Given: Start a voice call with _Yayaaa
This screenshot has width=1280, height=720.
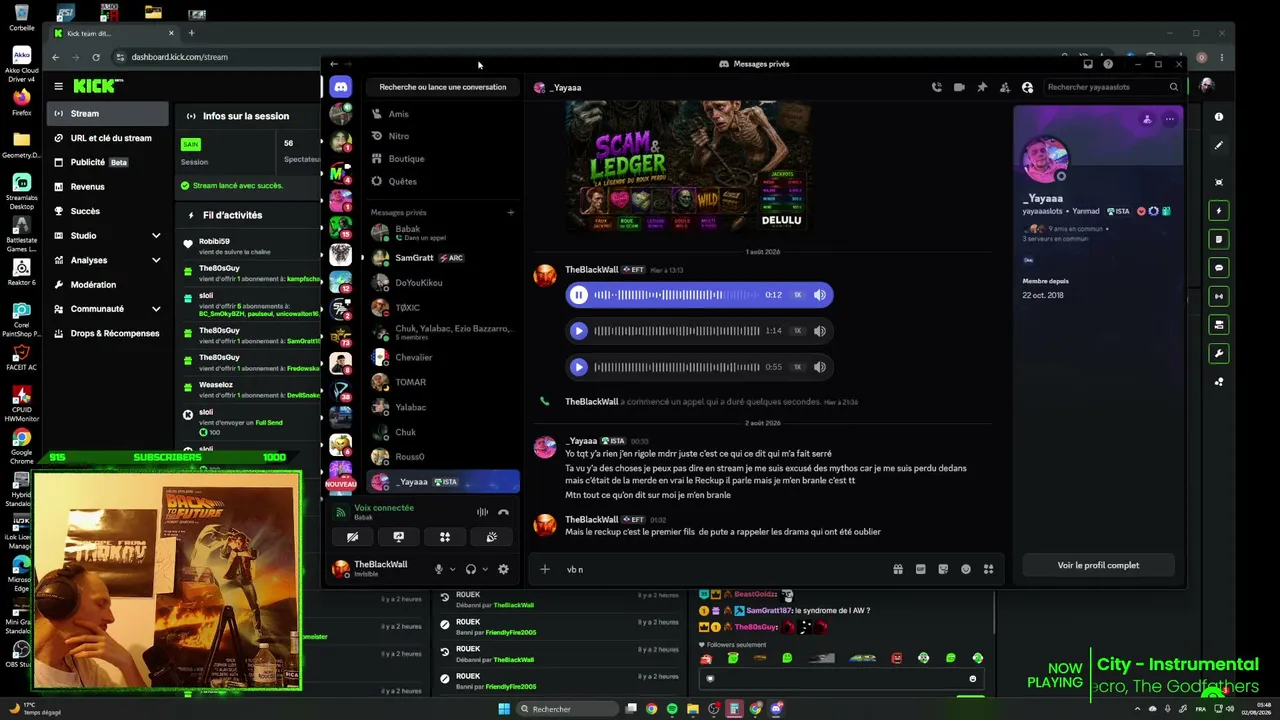Looking at the screenshot, I should point(937,87).
